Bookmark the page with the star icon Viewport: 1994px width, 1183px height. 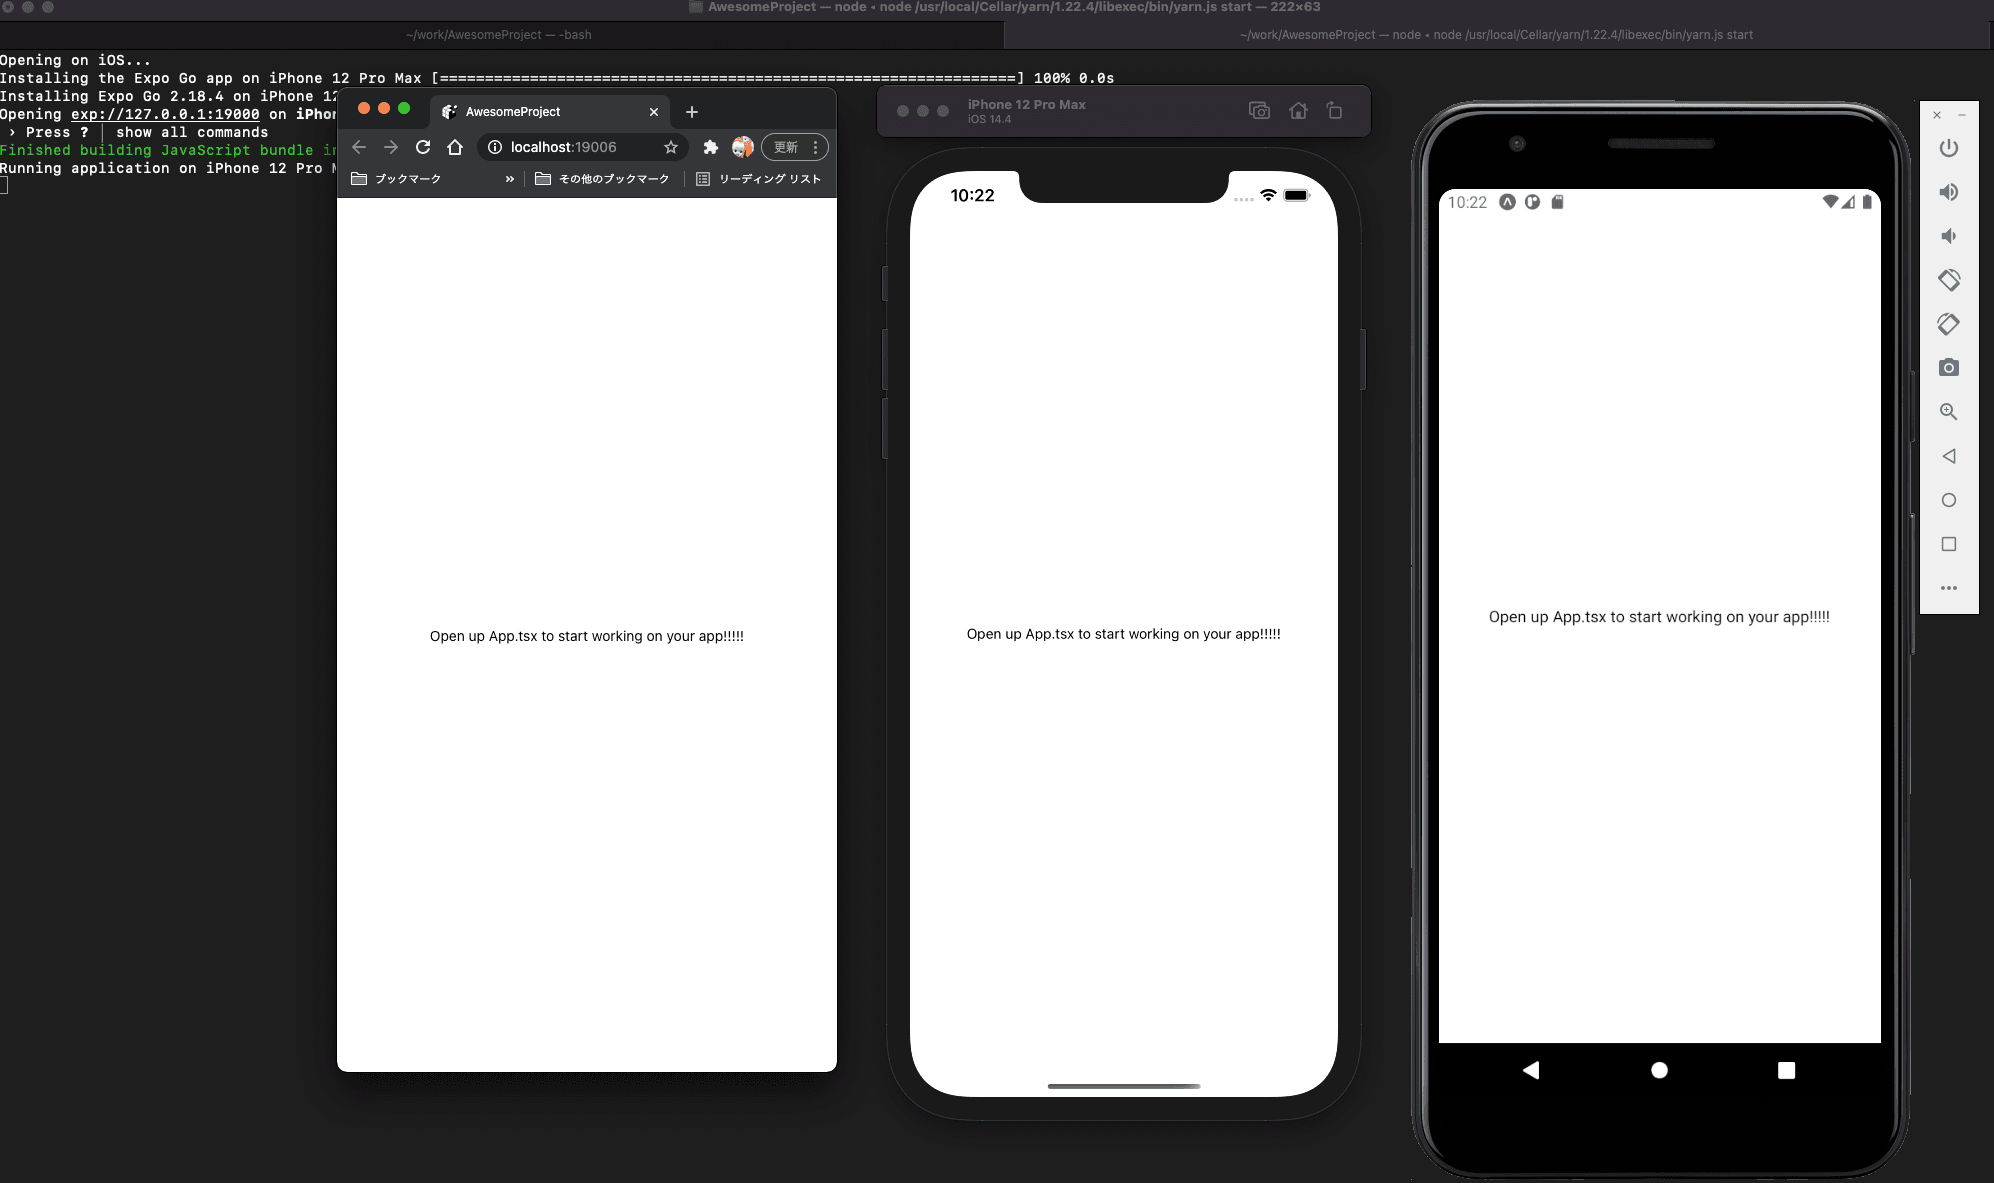coord(671,147)
